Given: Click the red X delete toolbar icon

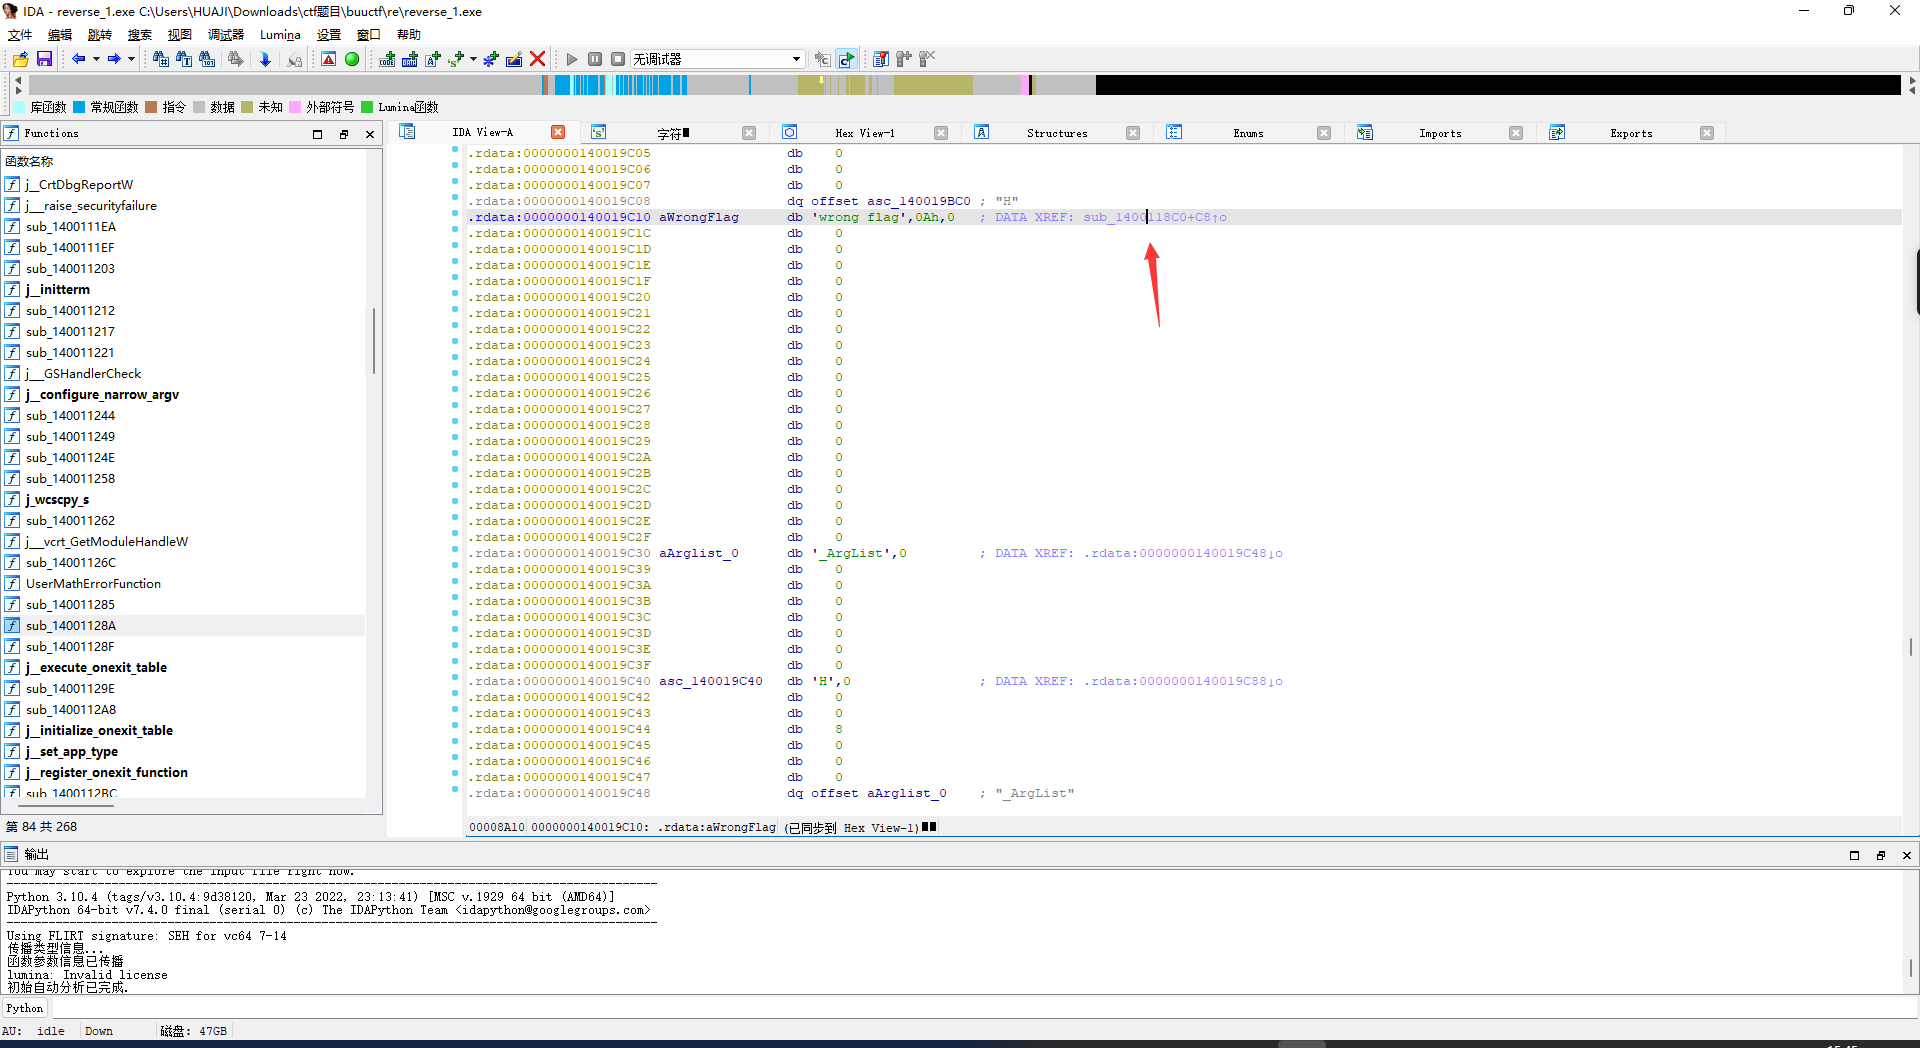Looking at the screenshot, I should 537,59.
